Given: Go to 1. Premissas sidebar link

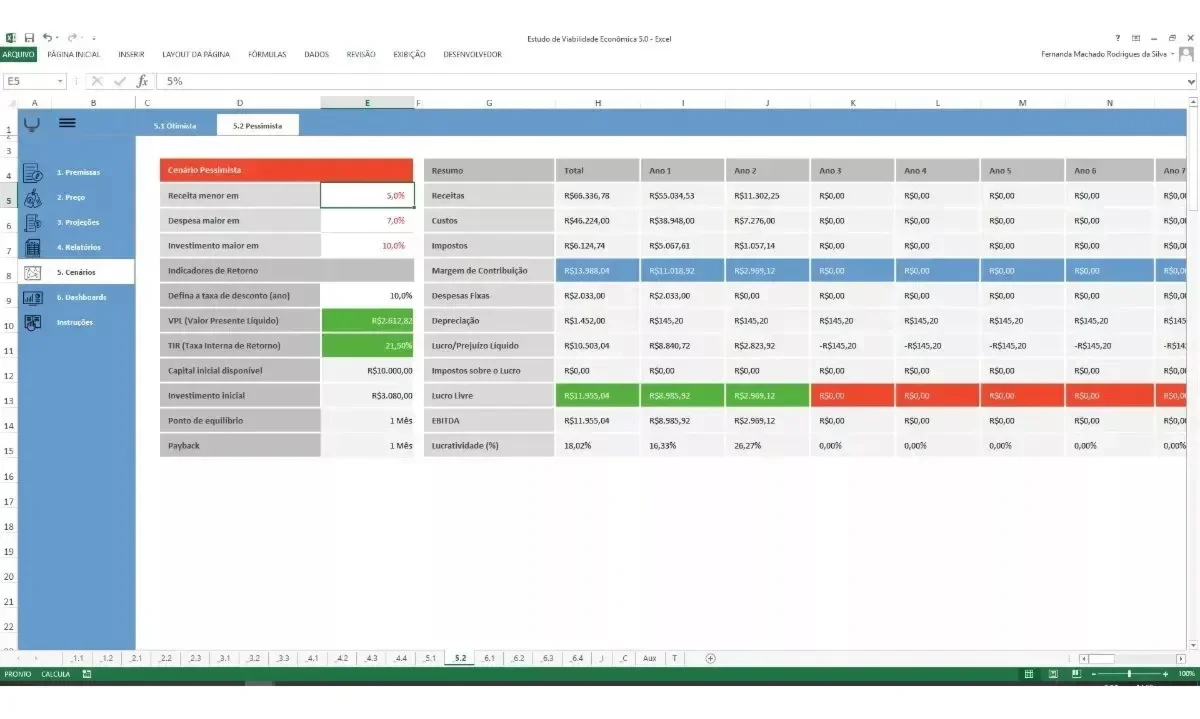Looking at the screenshot, I should (x=78, y=172).
